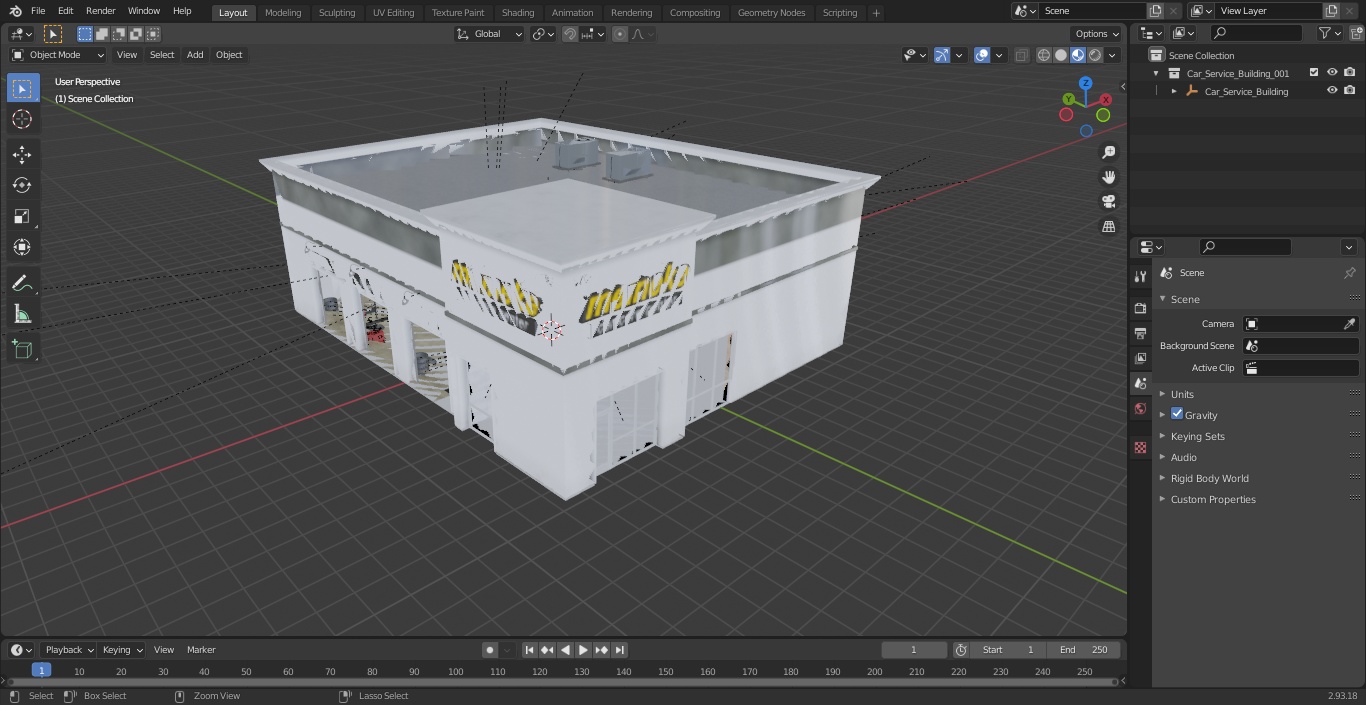
Task: Open the Keying dropdown in timeline
Action: [122, 650]
